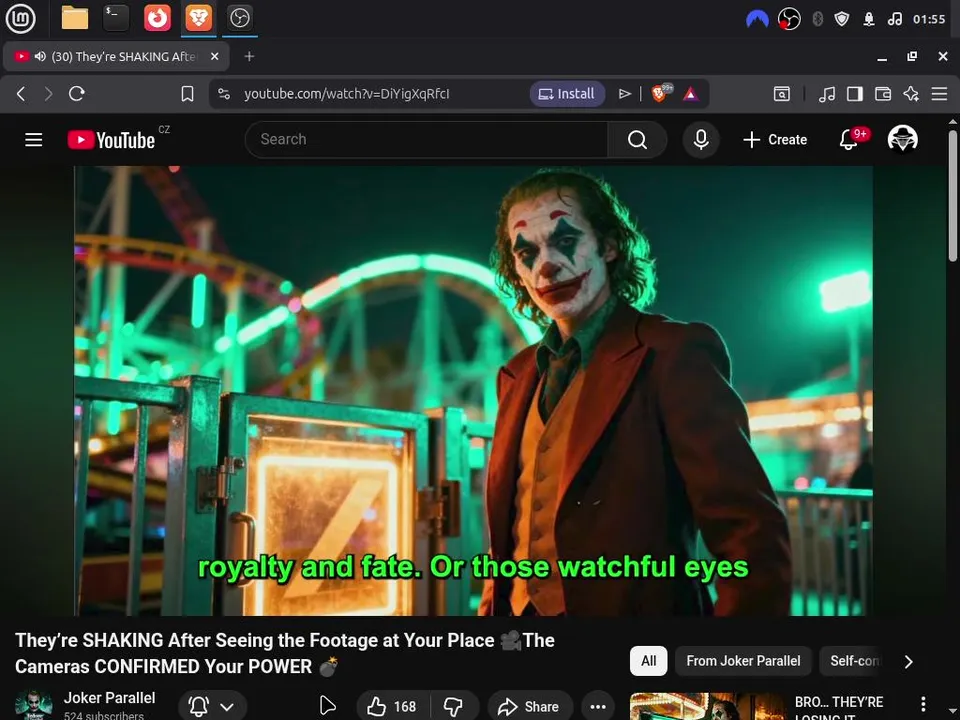
Task: Open the Leo AI assistant icon
Action: [x=911, y=94]
